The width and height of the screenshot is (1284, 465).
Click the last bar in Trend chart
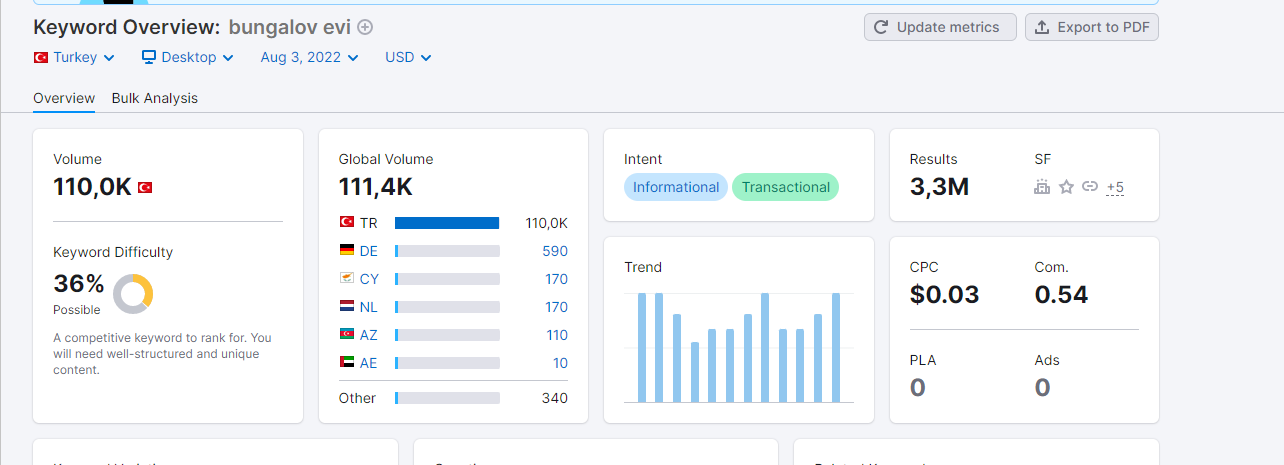836,347
